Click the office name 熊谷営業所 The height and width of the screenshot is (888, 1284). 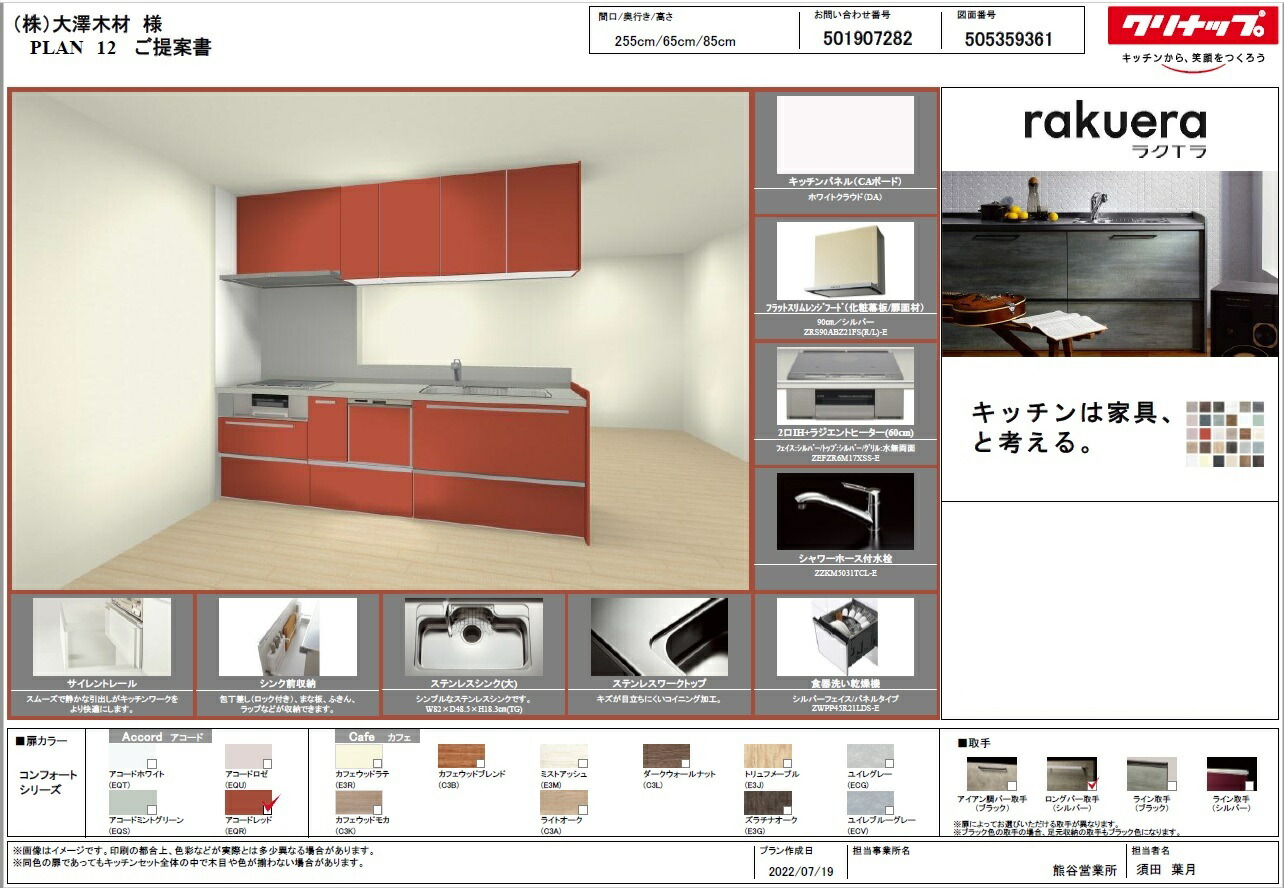(1084, 870)
